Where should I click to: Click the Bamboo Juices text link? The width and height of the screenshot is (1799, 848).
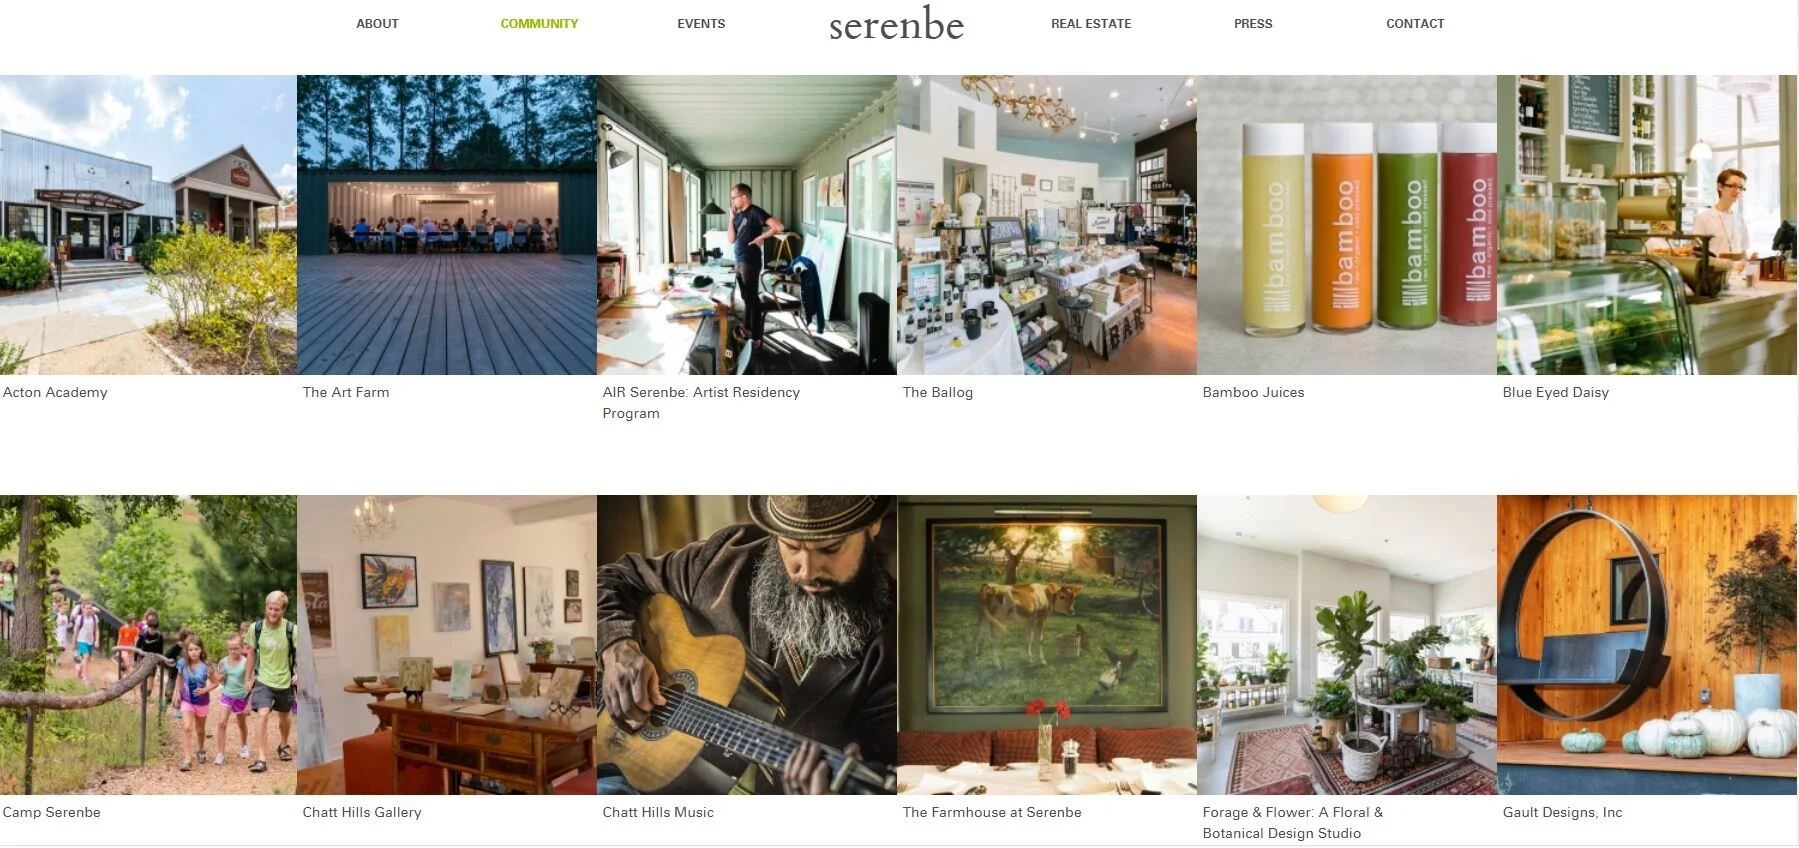coord(1253,392)
